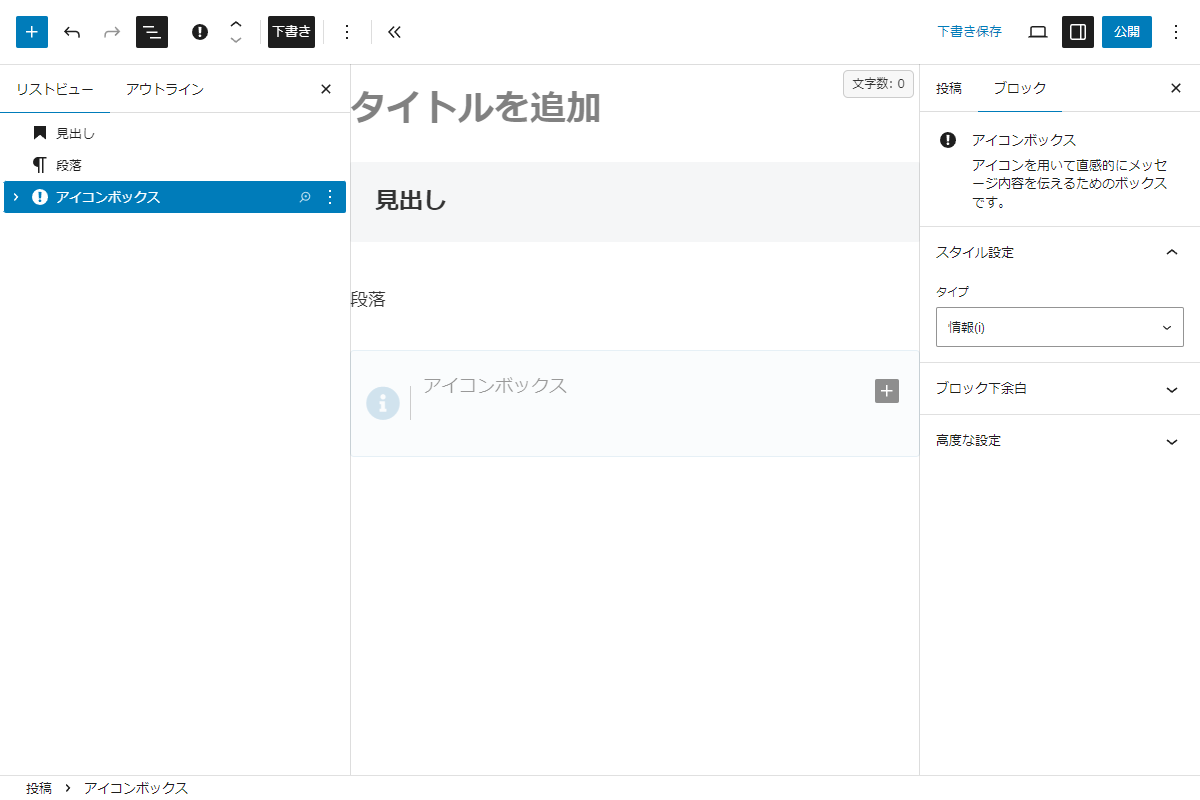Switch to the アウトライン tab

pyautogui.click(x=165, y=89)
